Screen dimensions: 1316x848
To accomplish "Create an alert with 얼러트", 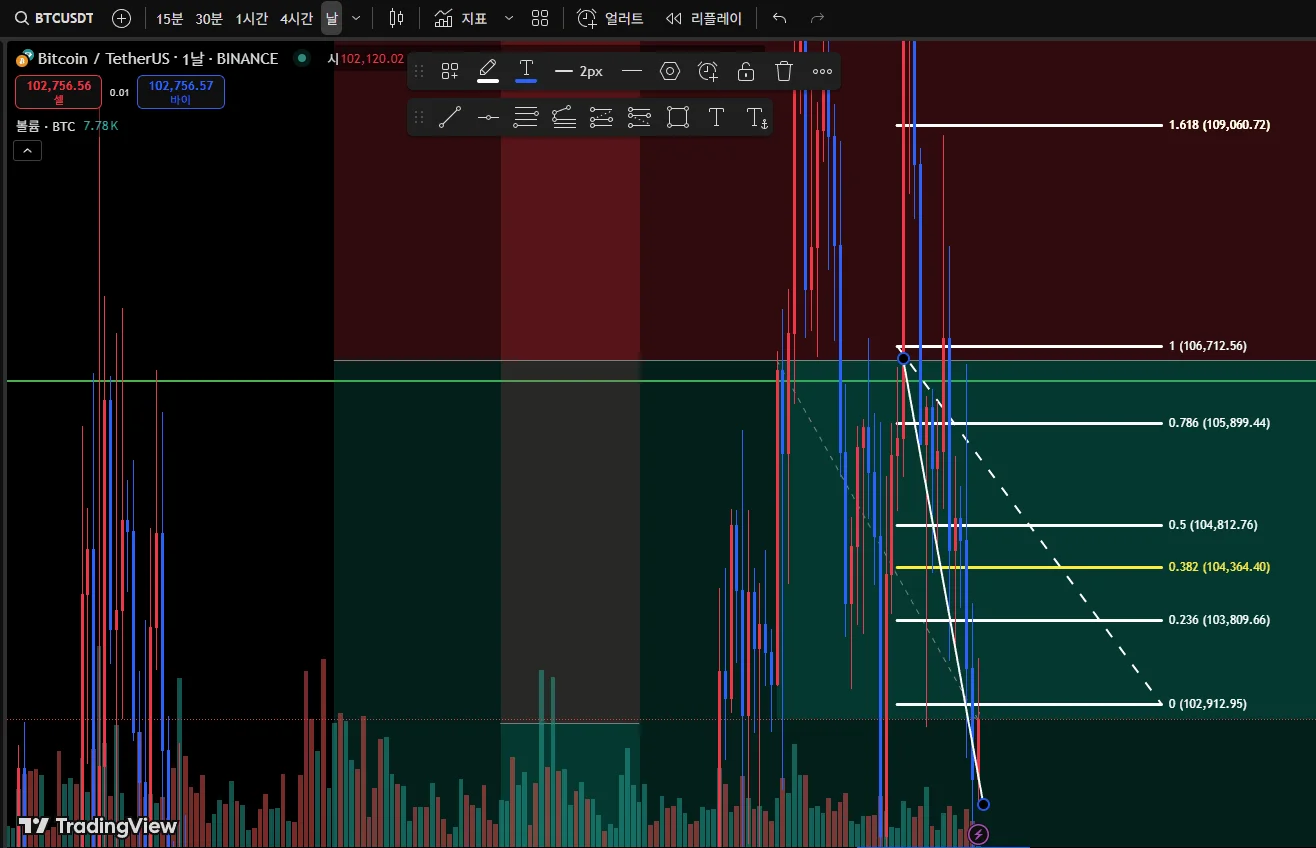I will [611, 18].
